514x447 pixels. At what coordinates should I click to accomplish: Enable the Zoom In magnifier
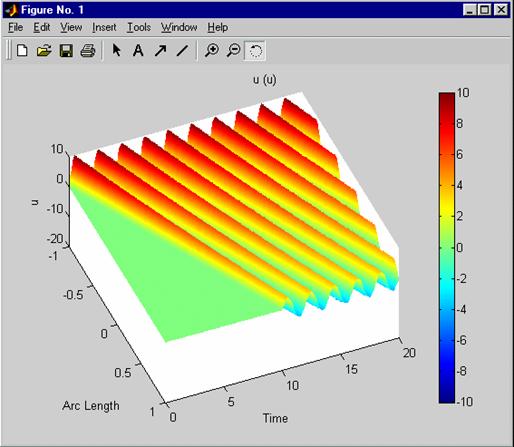click(212, 51)
